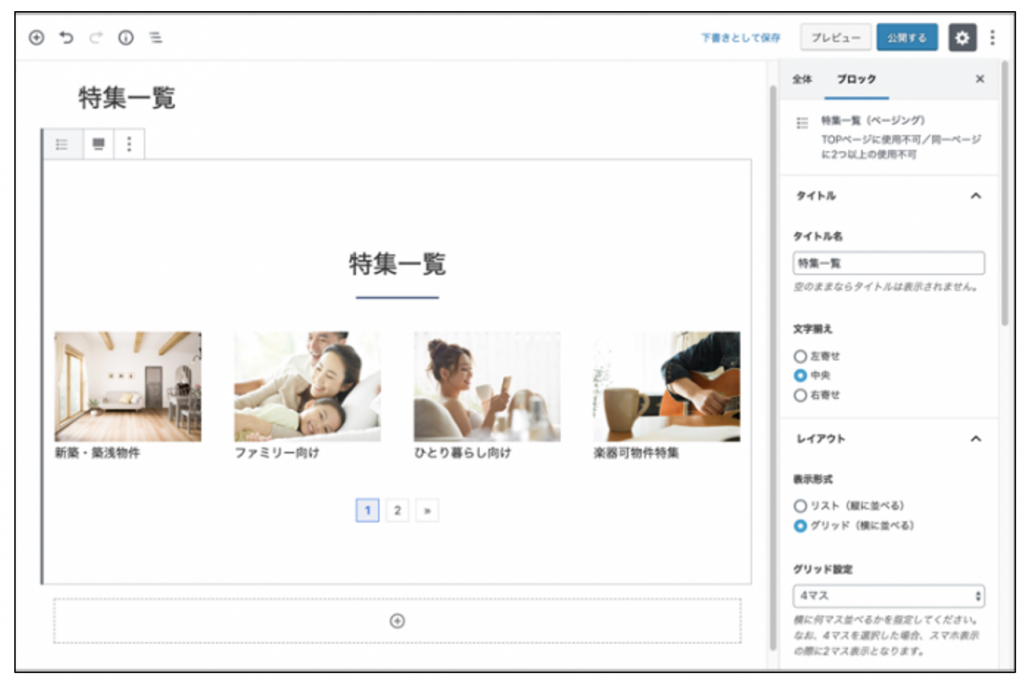Open the グリッド設定 dropdown showing 4マス

tap(888, 596)
